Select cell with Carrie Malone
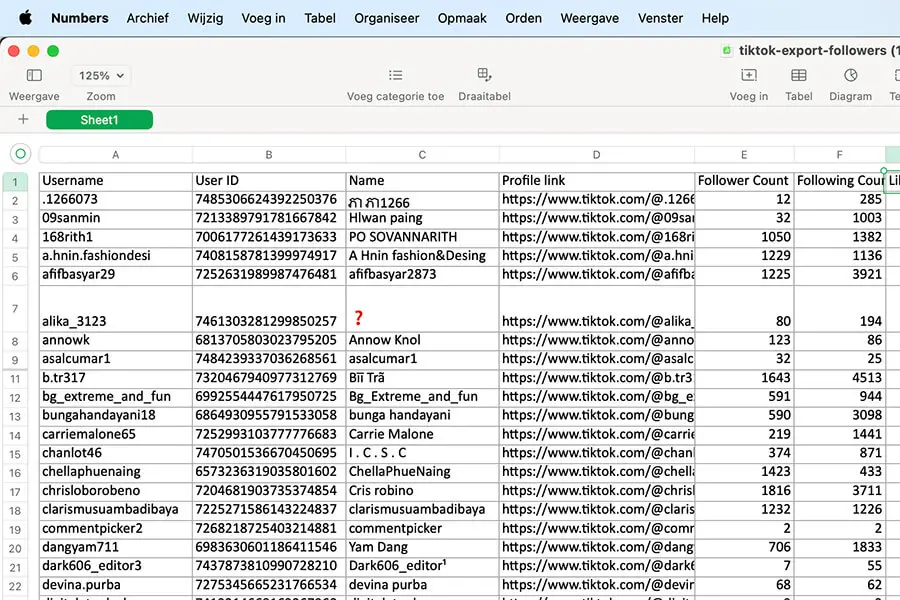Viewport: 900px width, 600px height. click(x=422, y=434)
